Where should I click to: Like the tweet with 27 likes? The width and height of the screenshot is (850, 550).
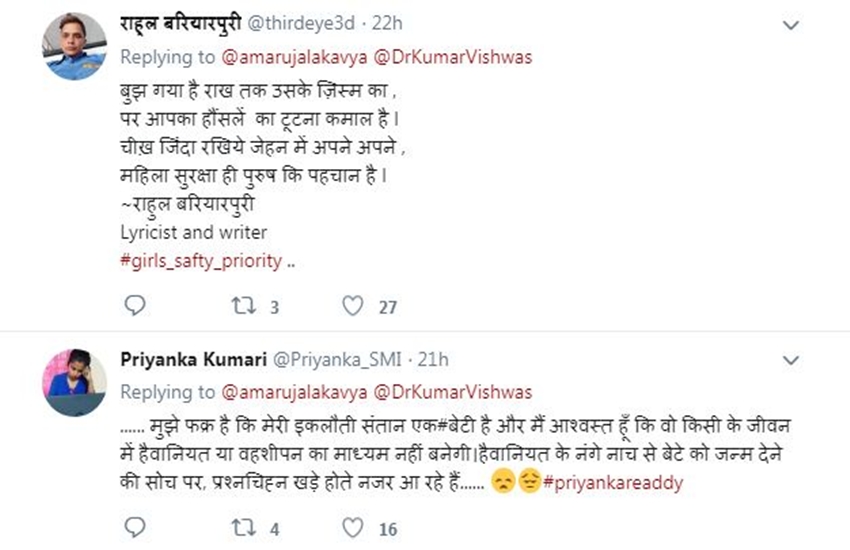(352, 307)
